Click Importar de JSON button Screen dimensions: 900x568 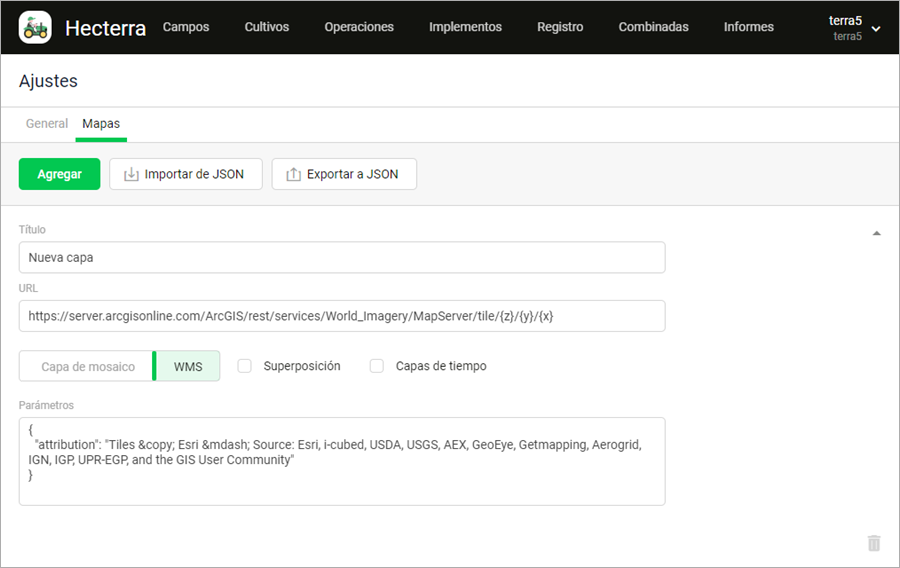point(185,174)
